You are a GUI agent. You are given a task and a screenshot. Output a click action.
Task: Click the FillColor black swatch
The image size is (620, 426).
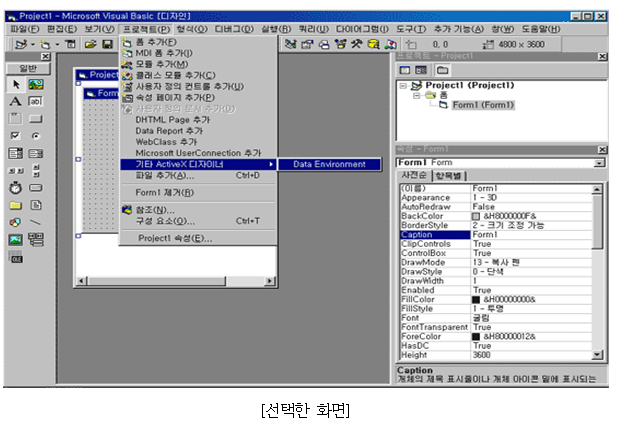476,300
